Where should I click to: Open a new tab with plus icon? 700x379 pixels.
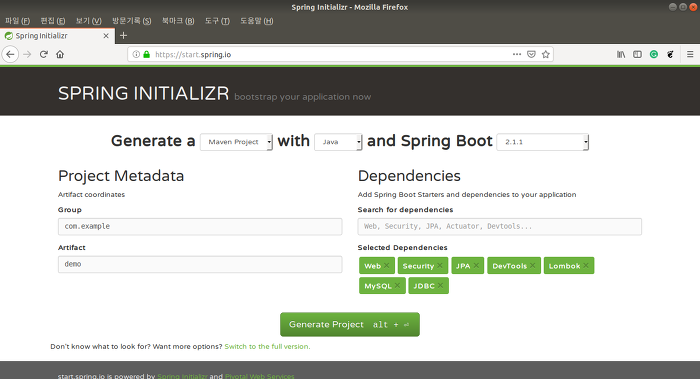[124, 36]
